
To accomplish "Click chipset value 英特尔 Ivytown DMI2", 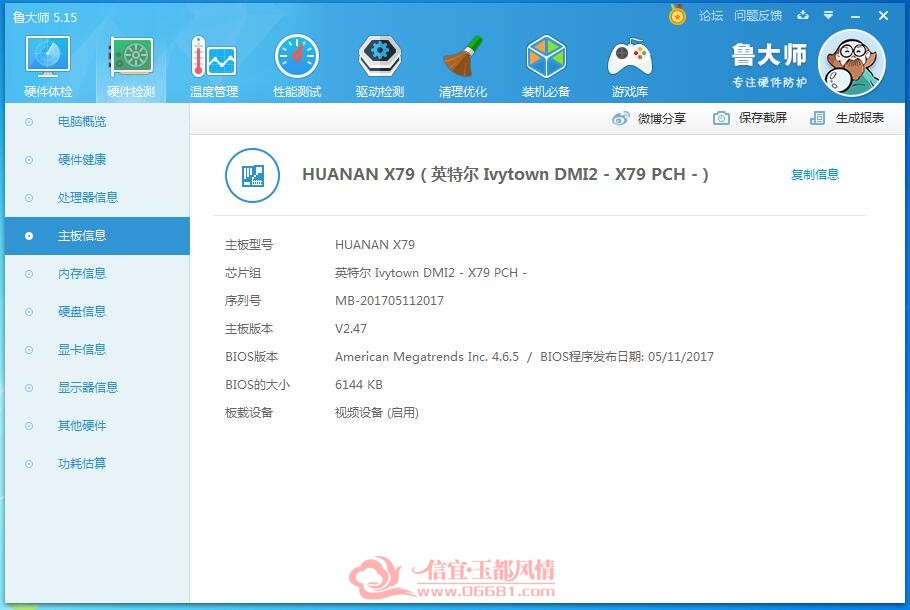I will coord(431,273).
